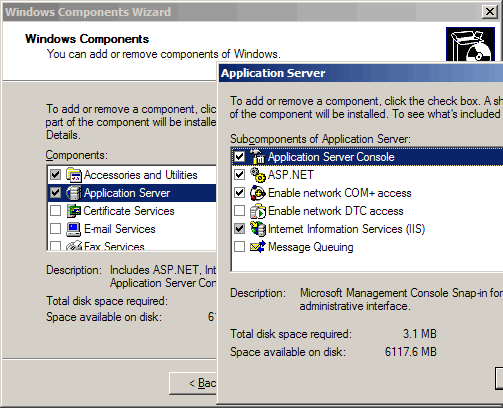
Task: Click the Application Server icon in Components list
Action: click(74, 193)
